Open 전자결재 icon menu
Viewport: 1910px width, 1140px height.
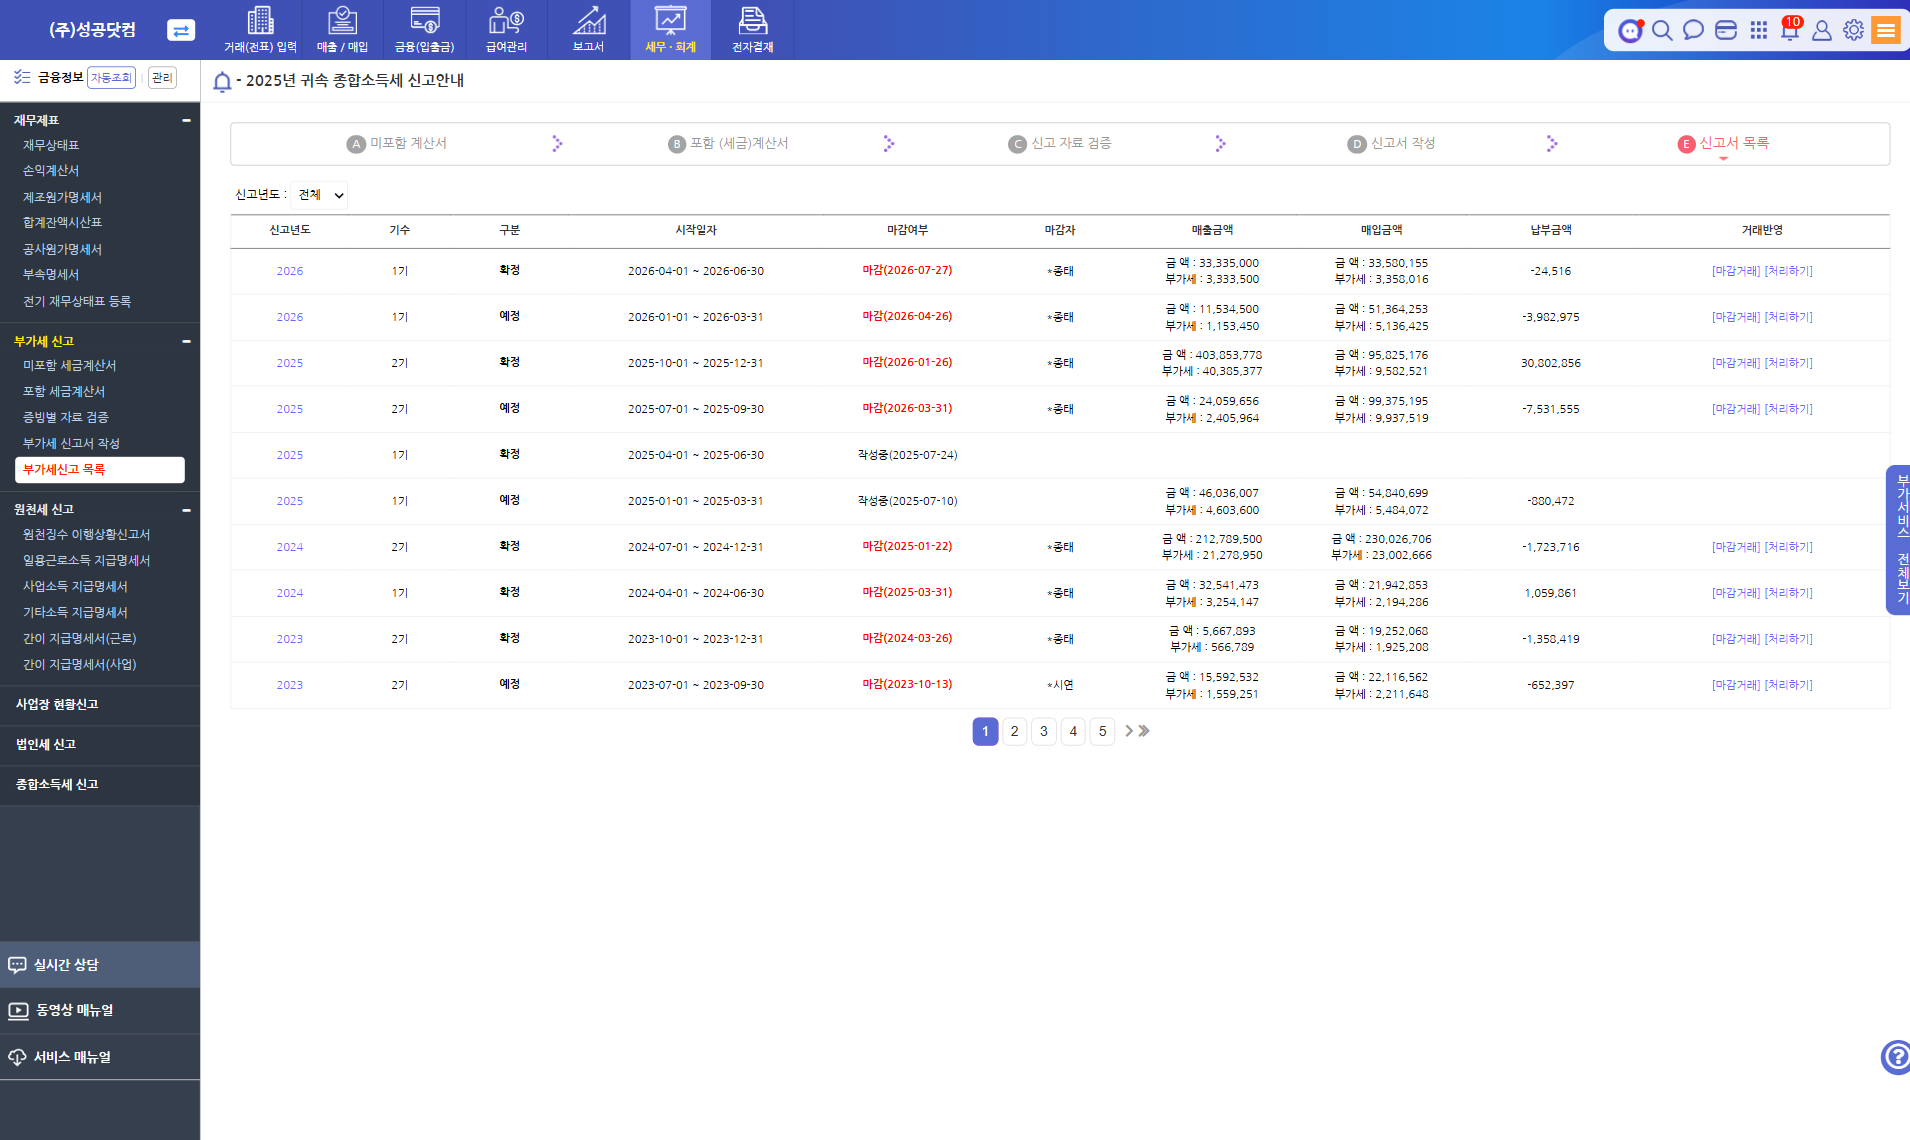pos(752,30)
